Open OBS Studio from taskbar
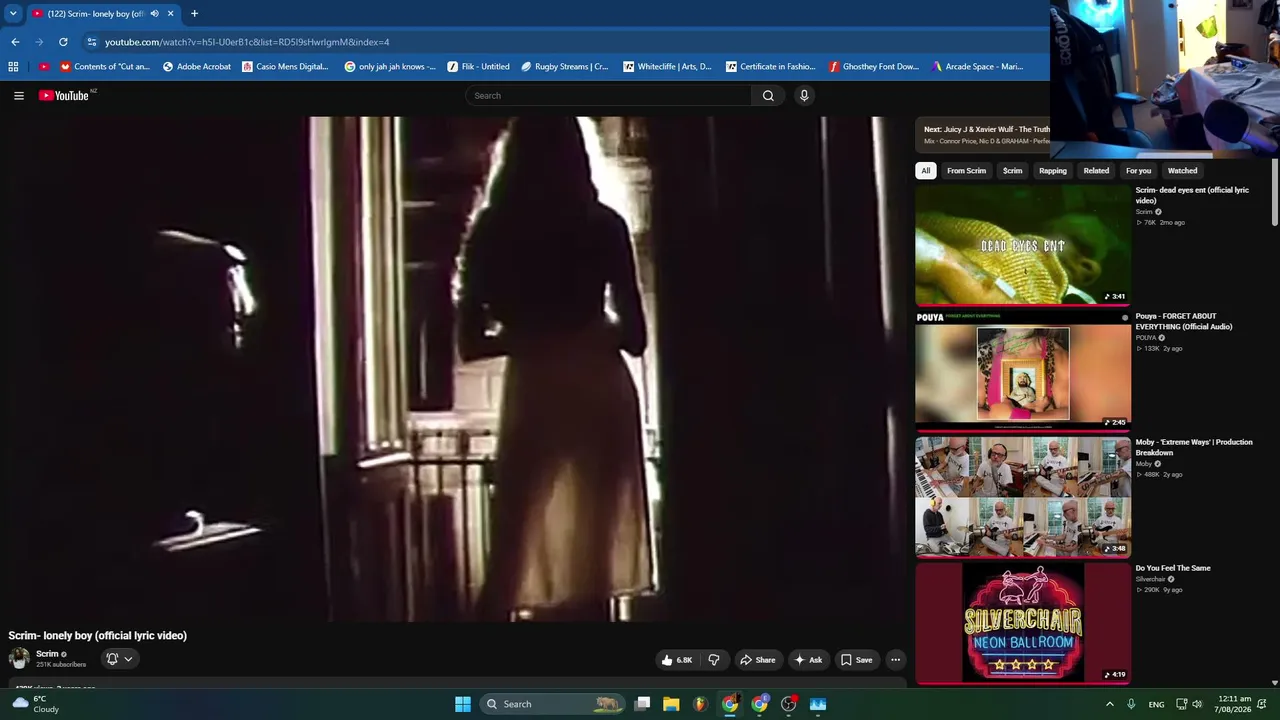 789,704
